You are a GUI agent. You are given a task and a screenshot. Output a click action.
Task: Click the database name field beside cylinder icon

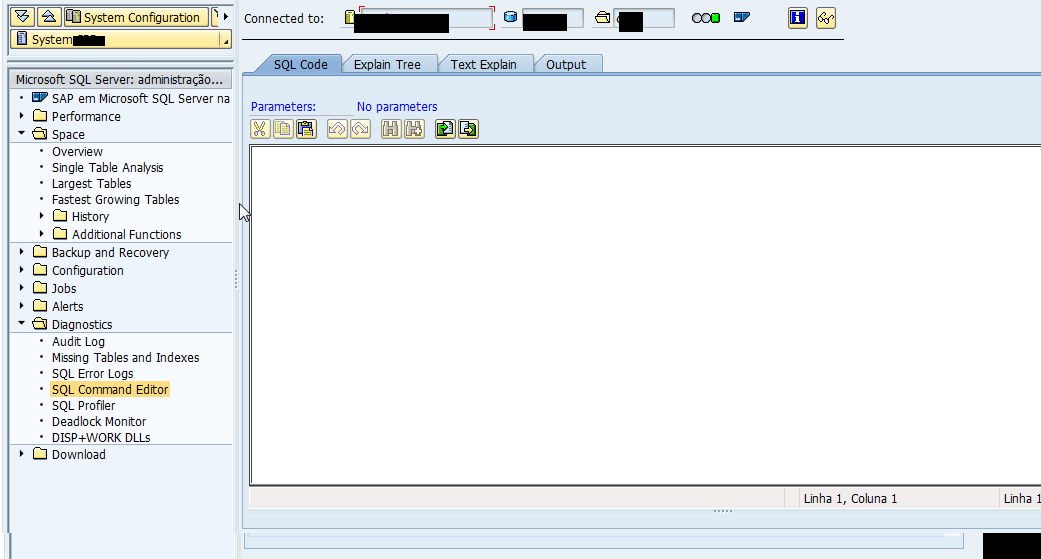tap(552, 18)
